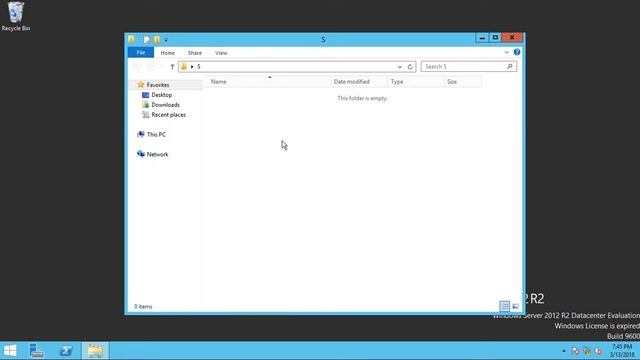Click the Forward navigation arrow
The height and width of the screenshot is (360, 640).
pos(151,67)
